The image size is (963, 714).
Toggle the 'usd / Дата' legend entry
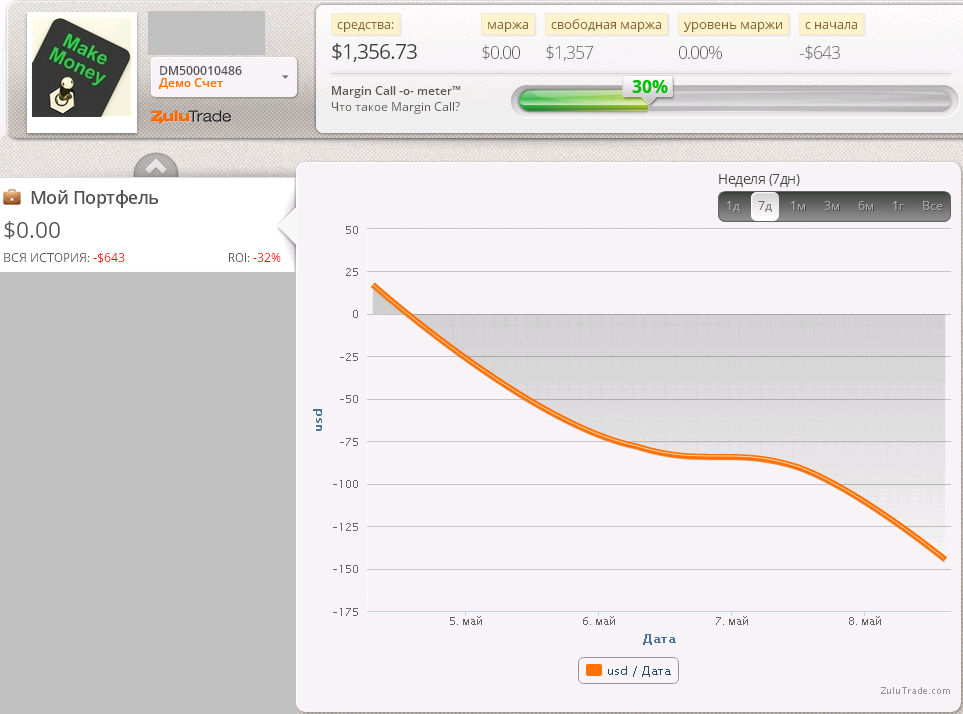pos(628,670)
